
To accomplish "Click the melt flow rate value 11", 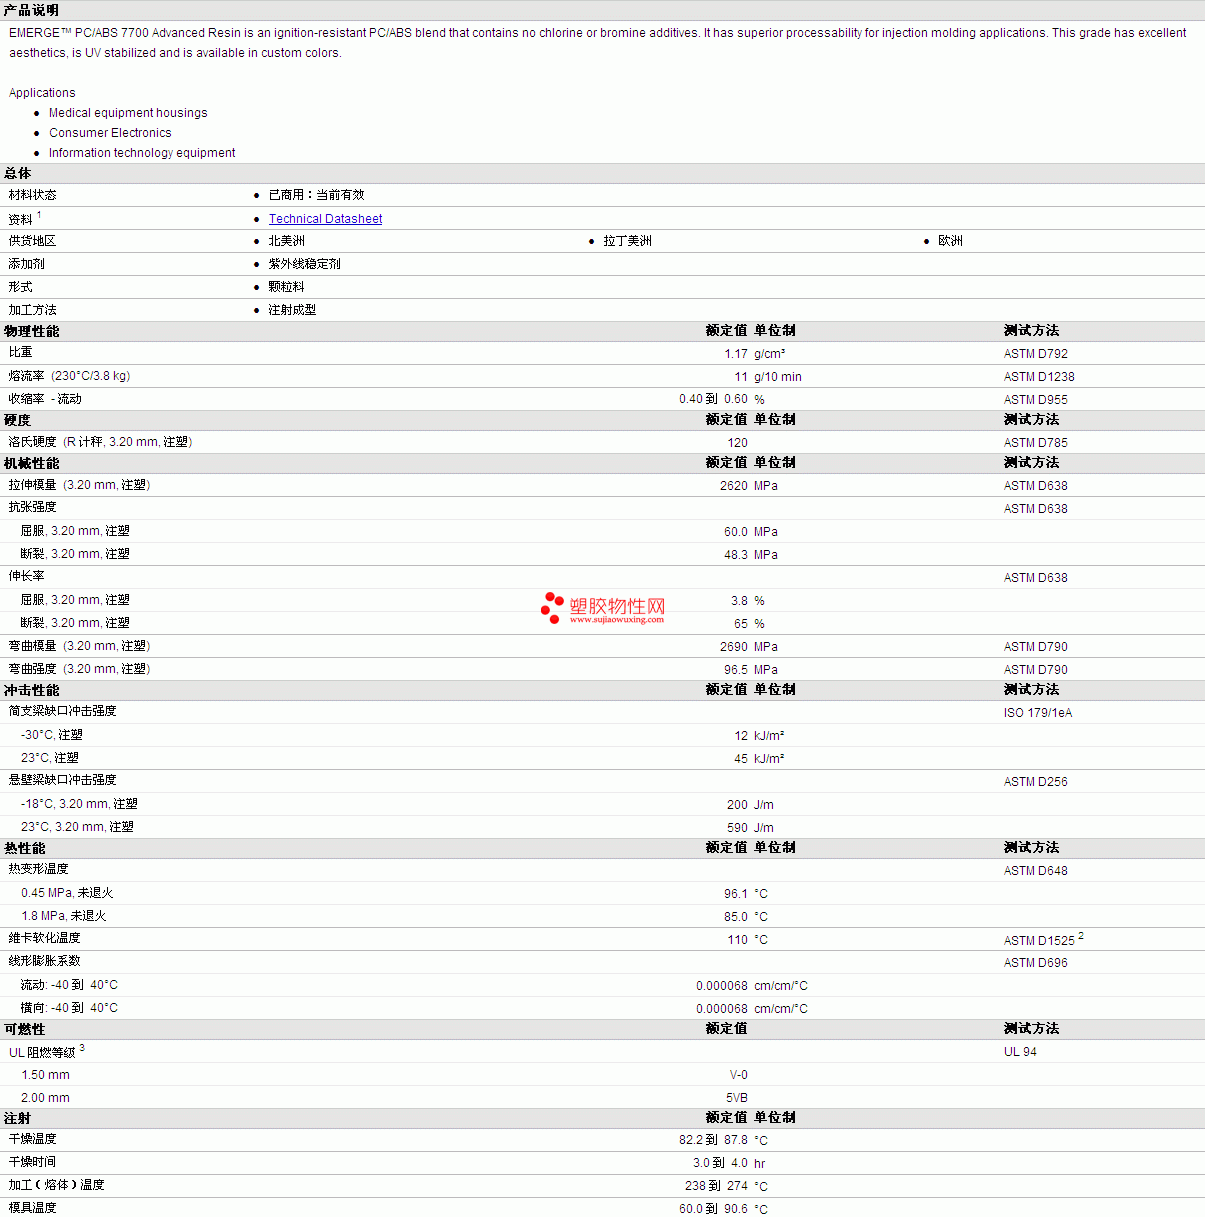I will (x=741, y=377).
